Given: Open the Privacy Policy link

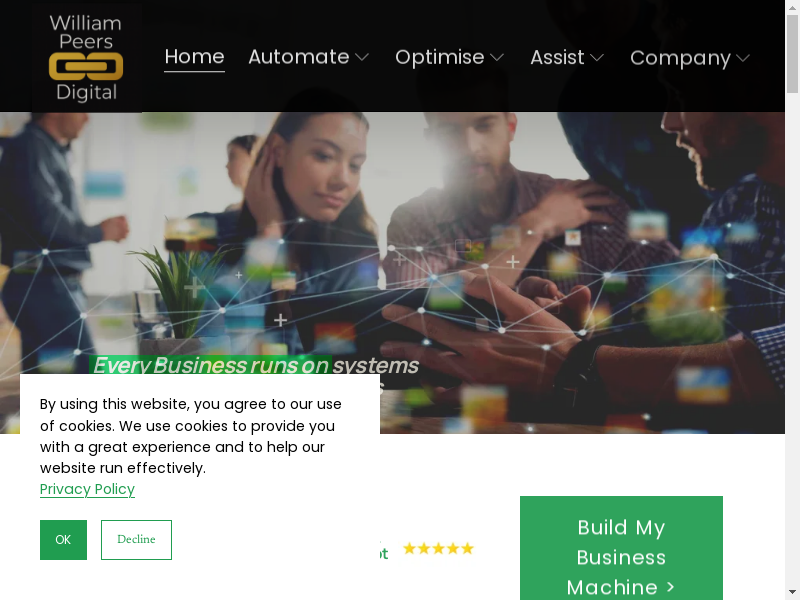Looking at the screenshot, I should coord(87,489).
